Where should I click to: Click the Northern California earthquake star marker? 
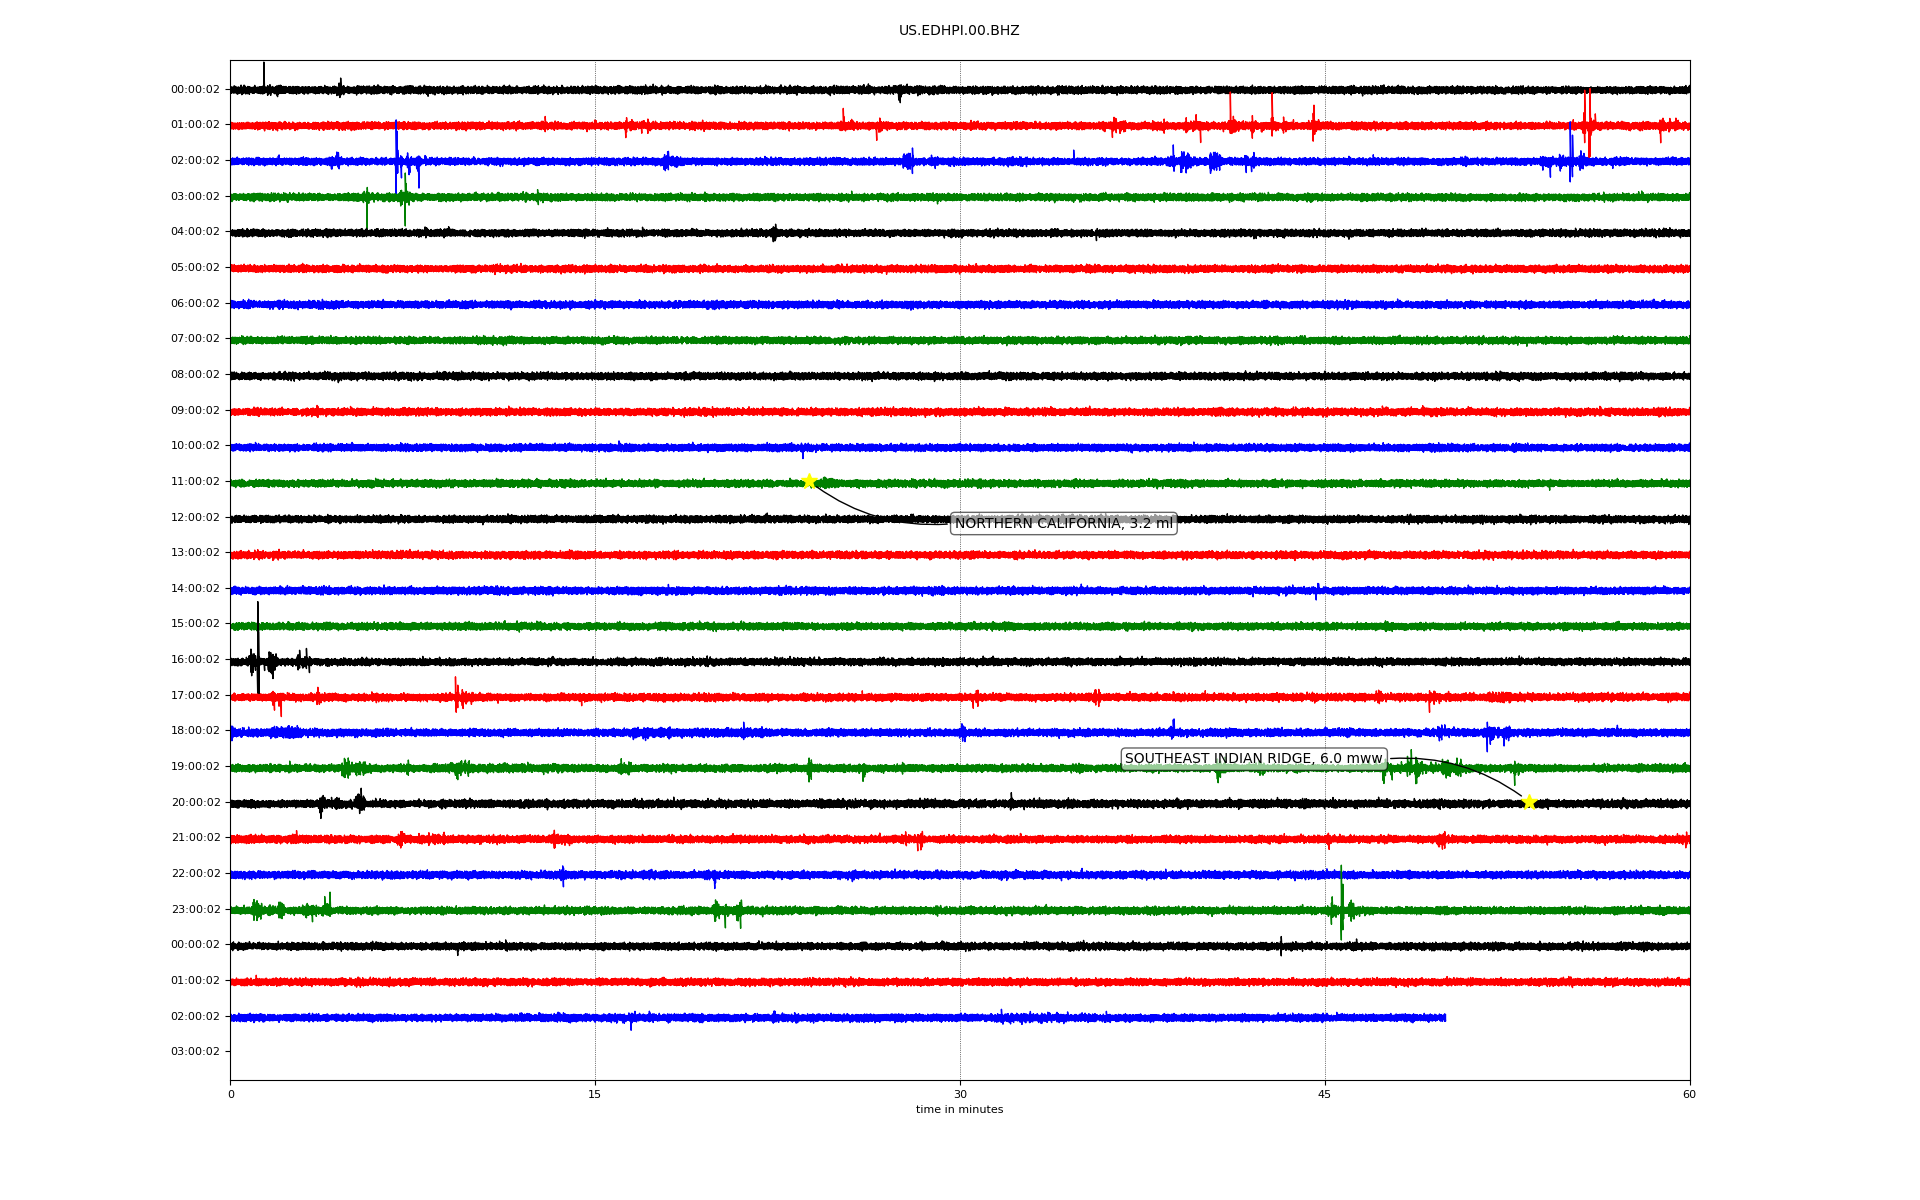pyautogui.click(x=809, y=481)
